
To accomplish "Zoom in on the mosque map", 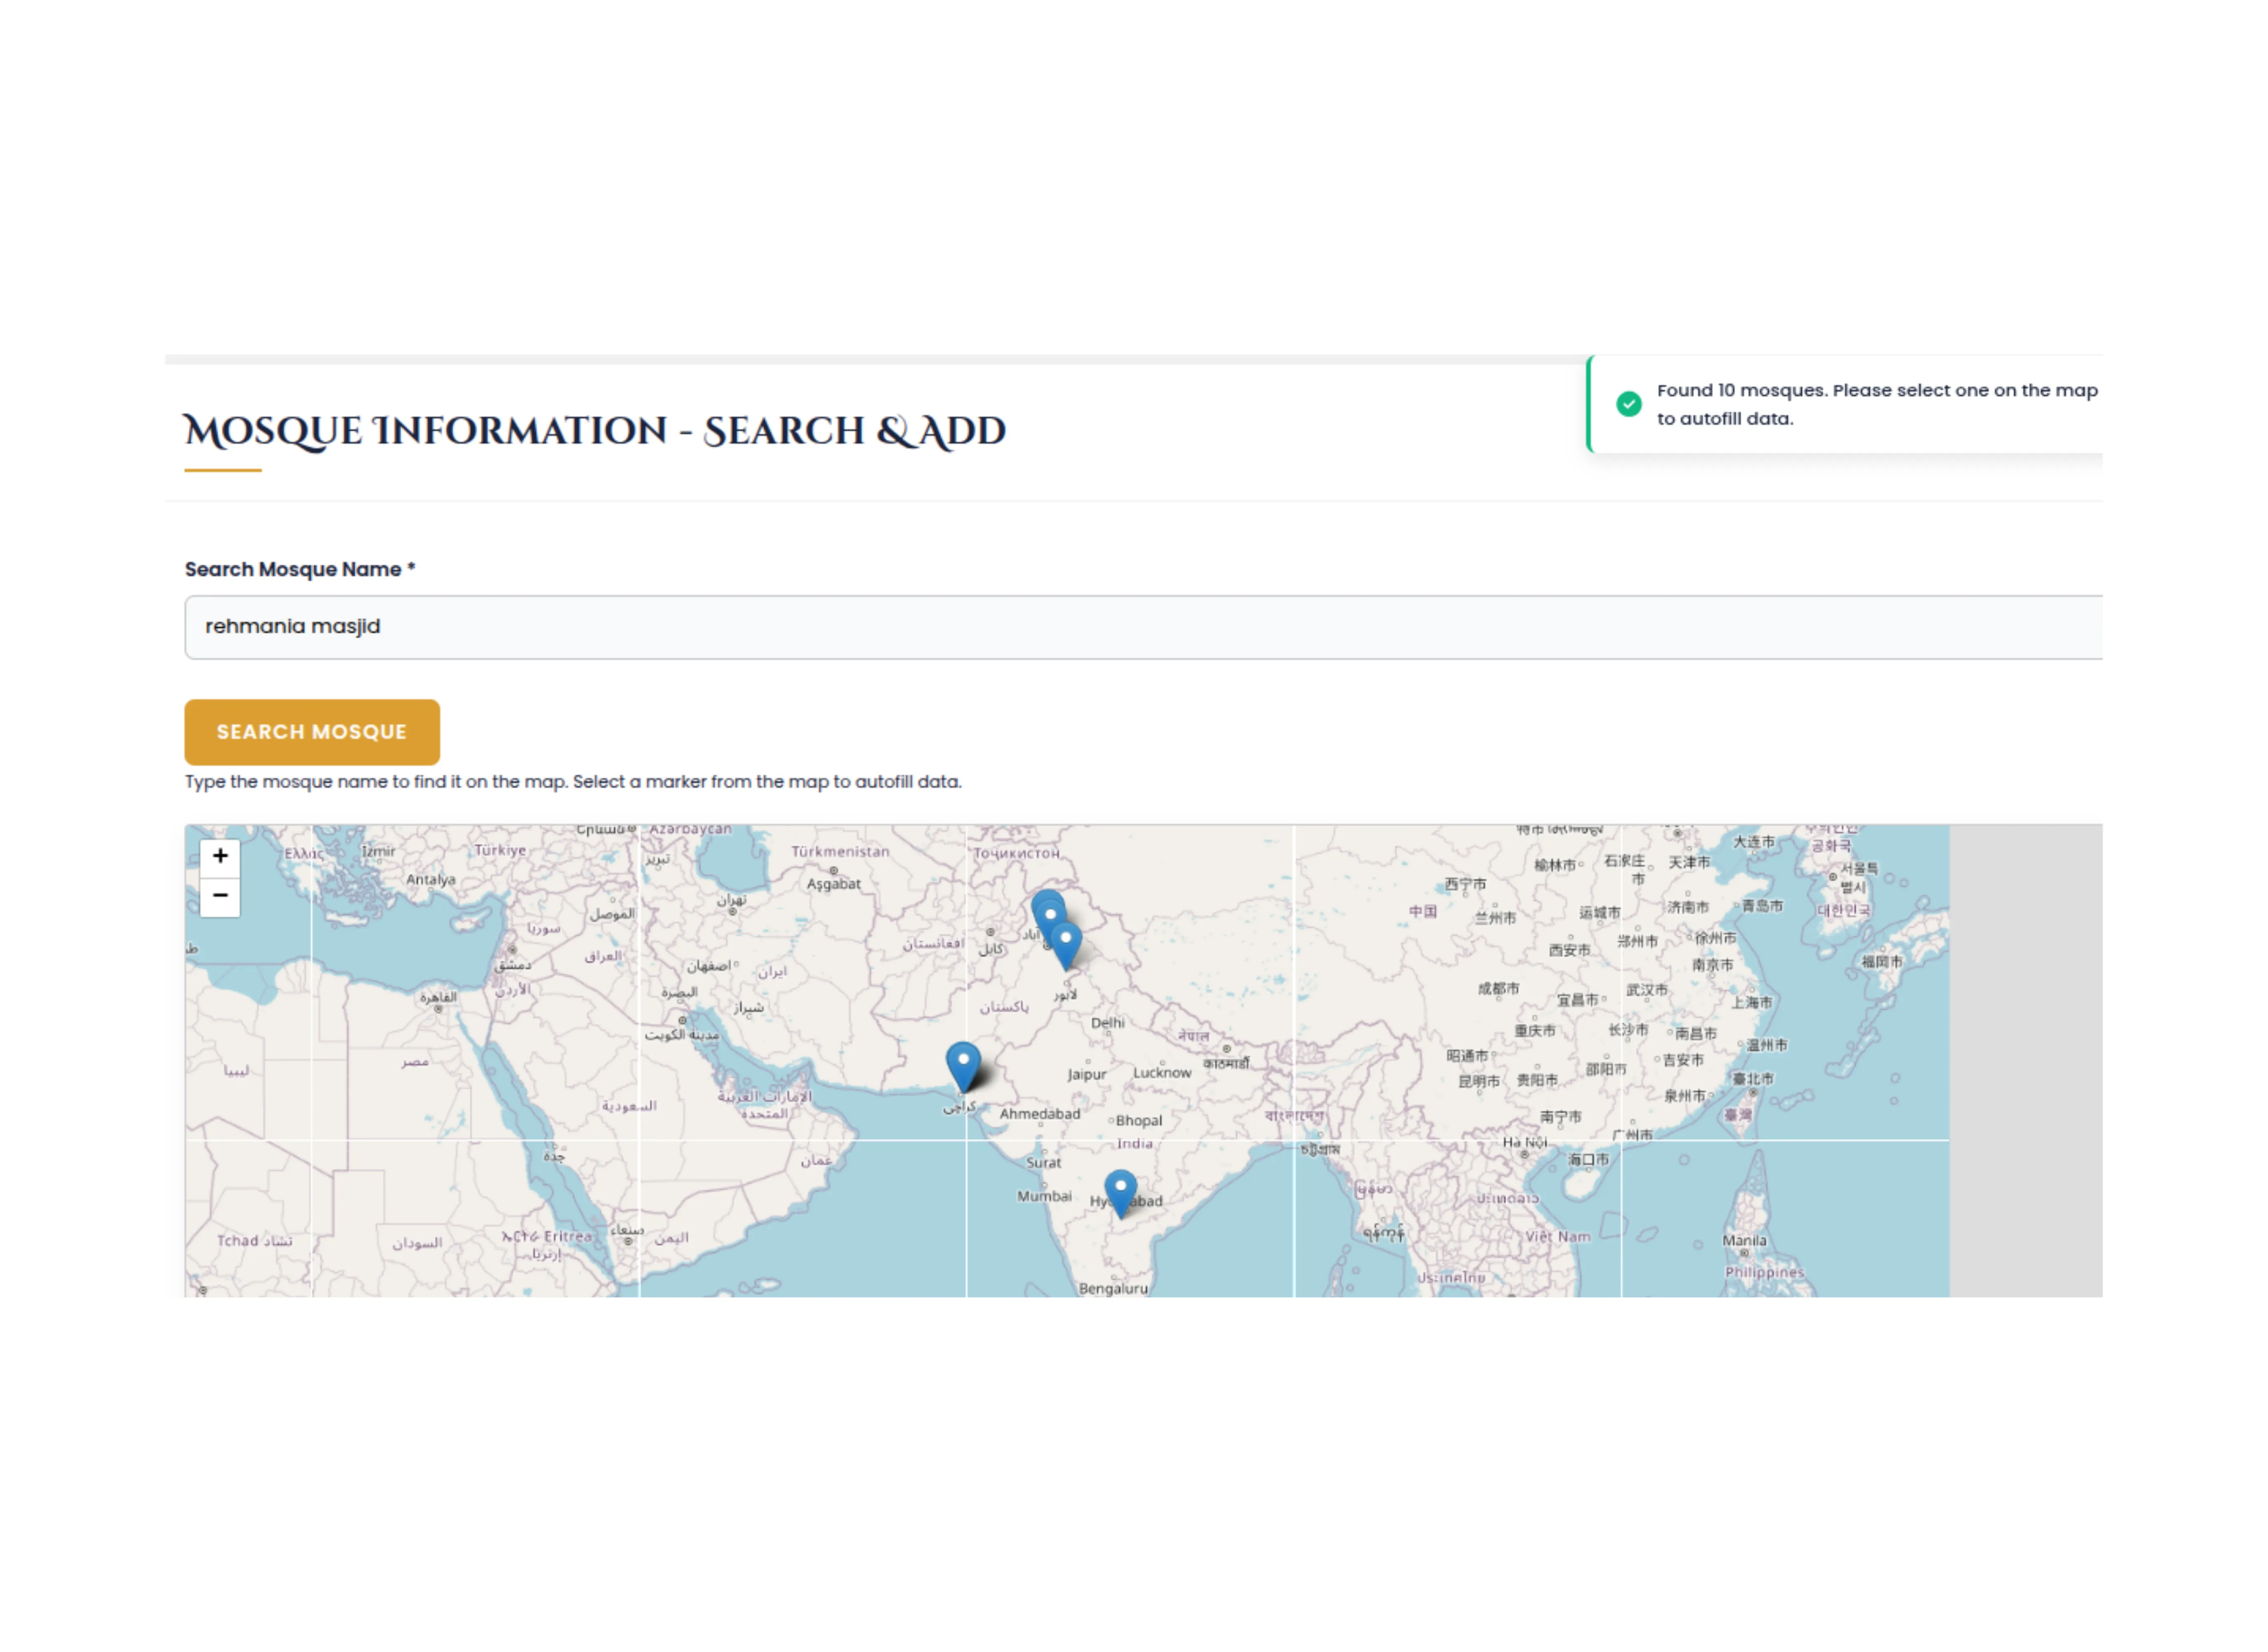I will (x=220, y=856).
